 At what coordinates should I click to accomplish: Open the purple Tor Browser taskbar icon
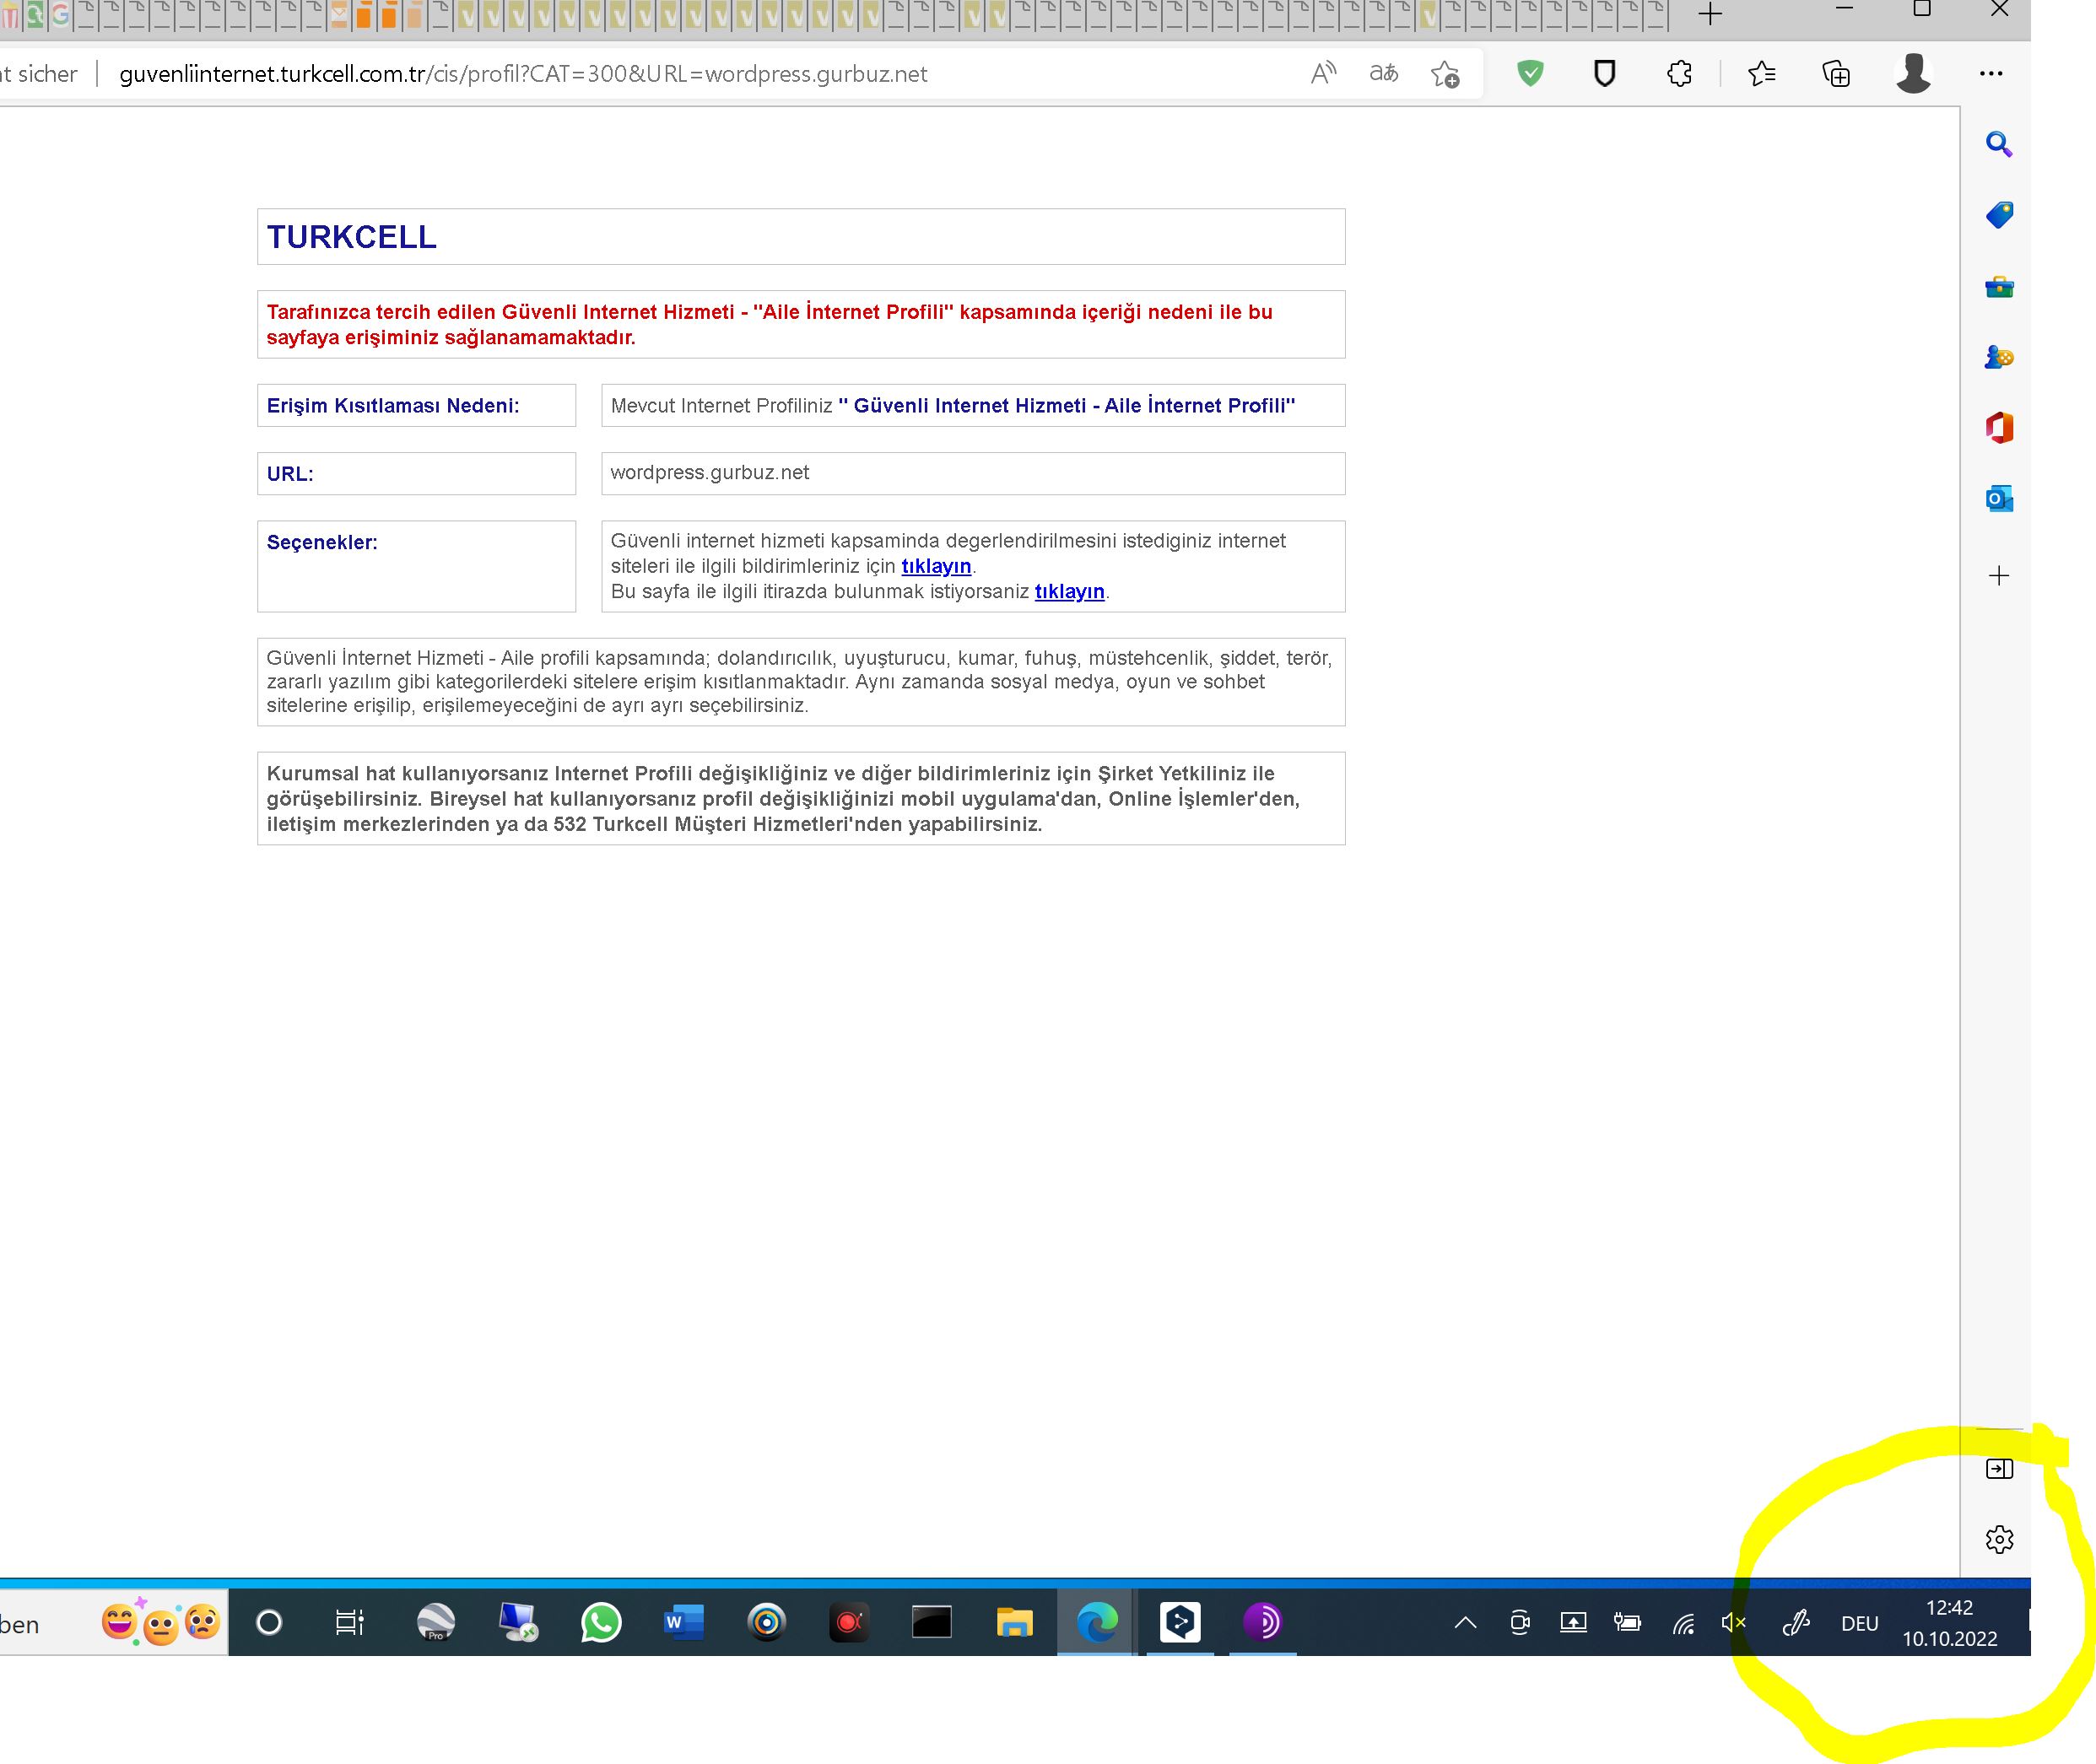pos(1262,1622)
